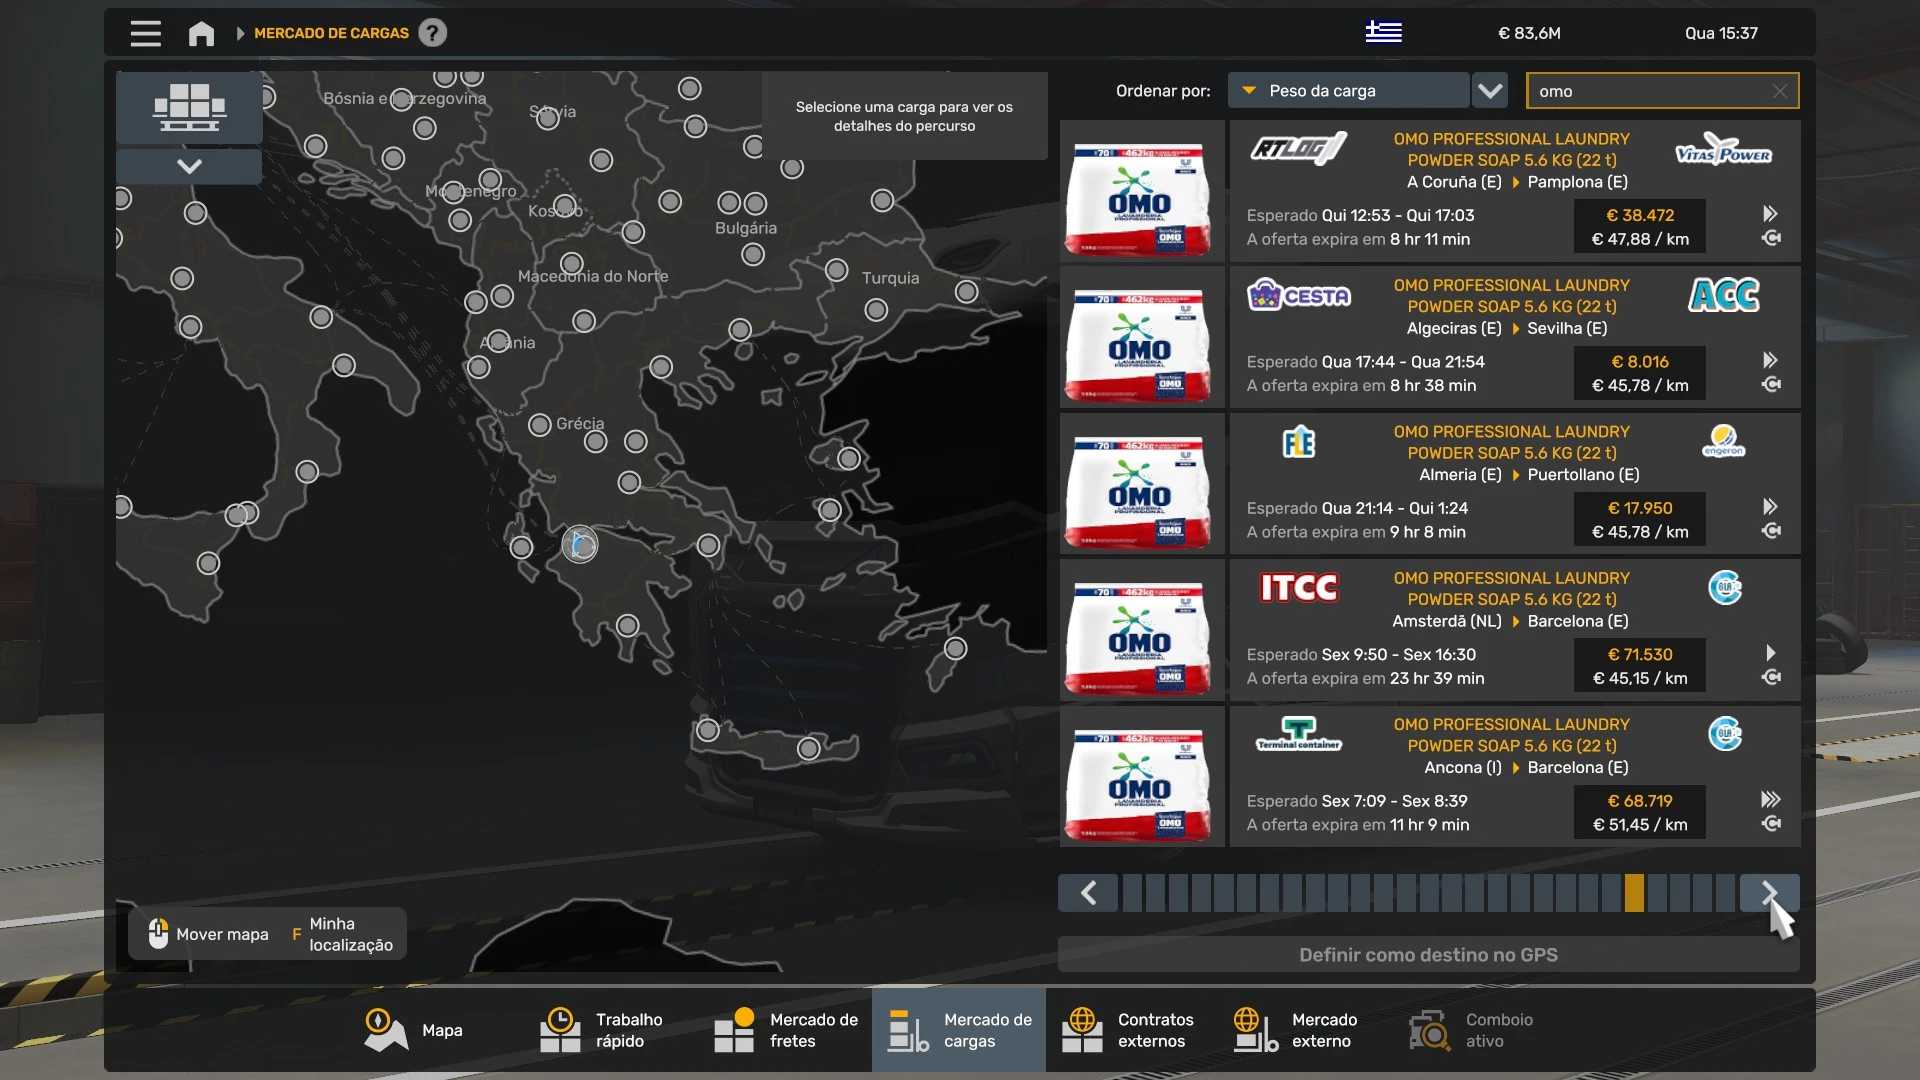This screenshot has width=1920, height=1080.
Task: Click the urgency arrows icon on Sevilha job
Action: 1770,360
